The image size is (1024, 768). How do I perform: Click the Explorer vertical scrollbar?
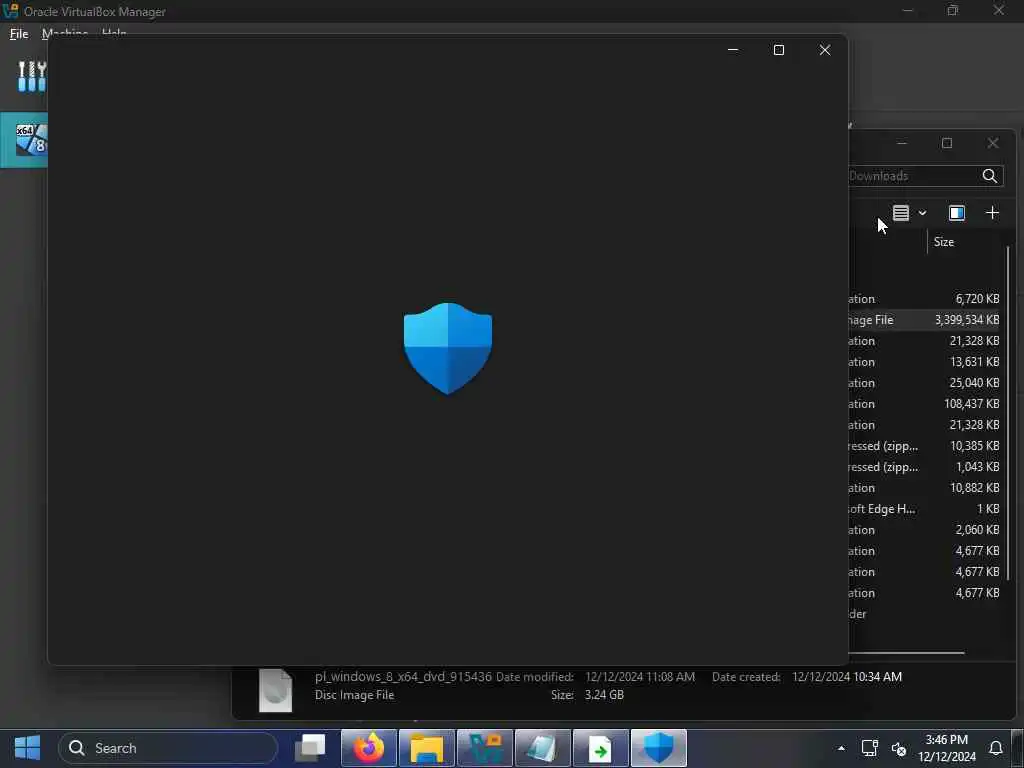click(x=1009, y=413)
